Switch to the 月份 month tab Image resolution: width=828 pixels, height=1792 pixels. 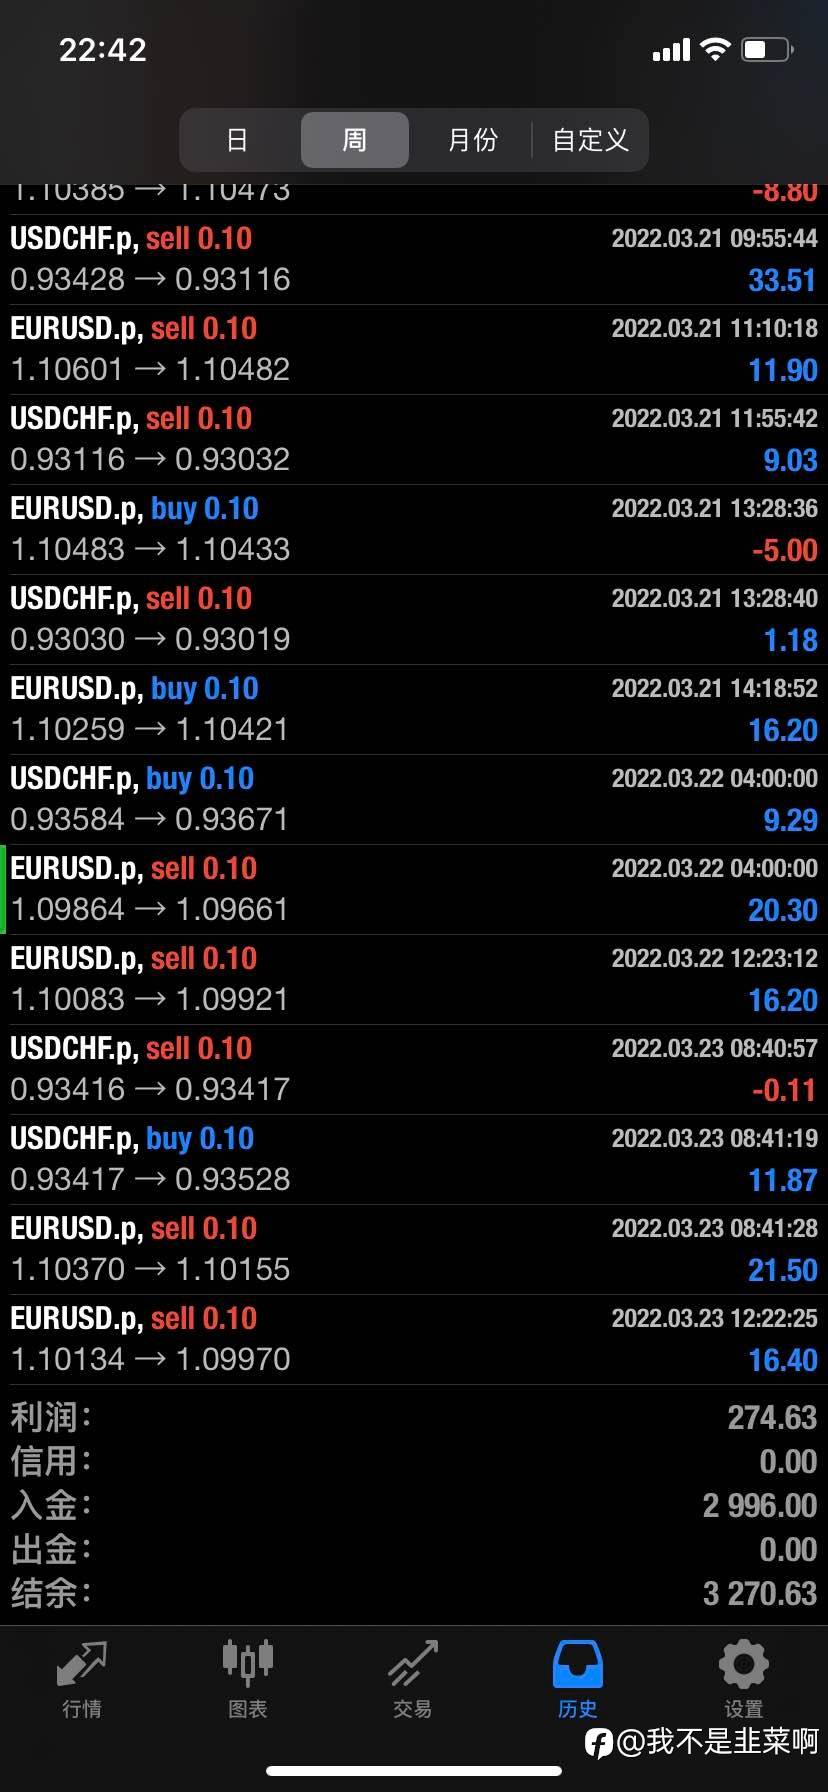tap(472, 140)
